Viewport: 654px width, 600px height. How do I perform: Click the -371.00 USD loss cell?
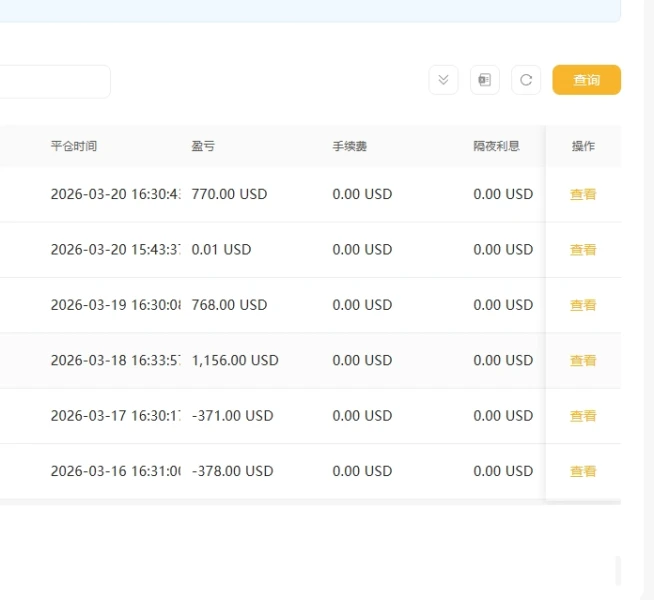pos(232,415)
